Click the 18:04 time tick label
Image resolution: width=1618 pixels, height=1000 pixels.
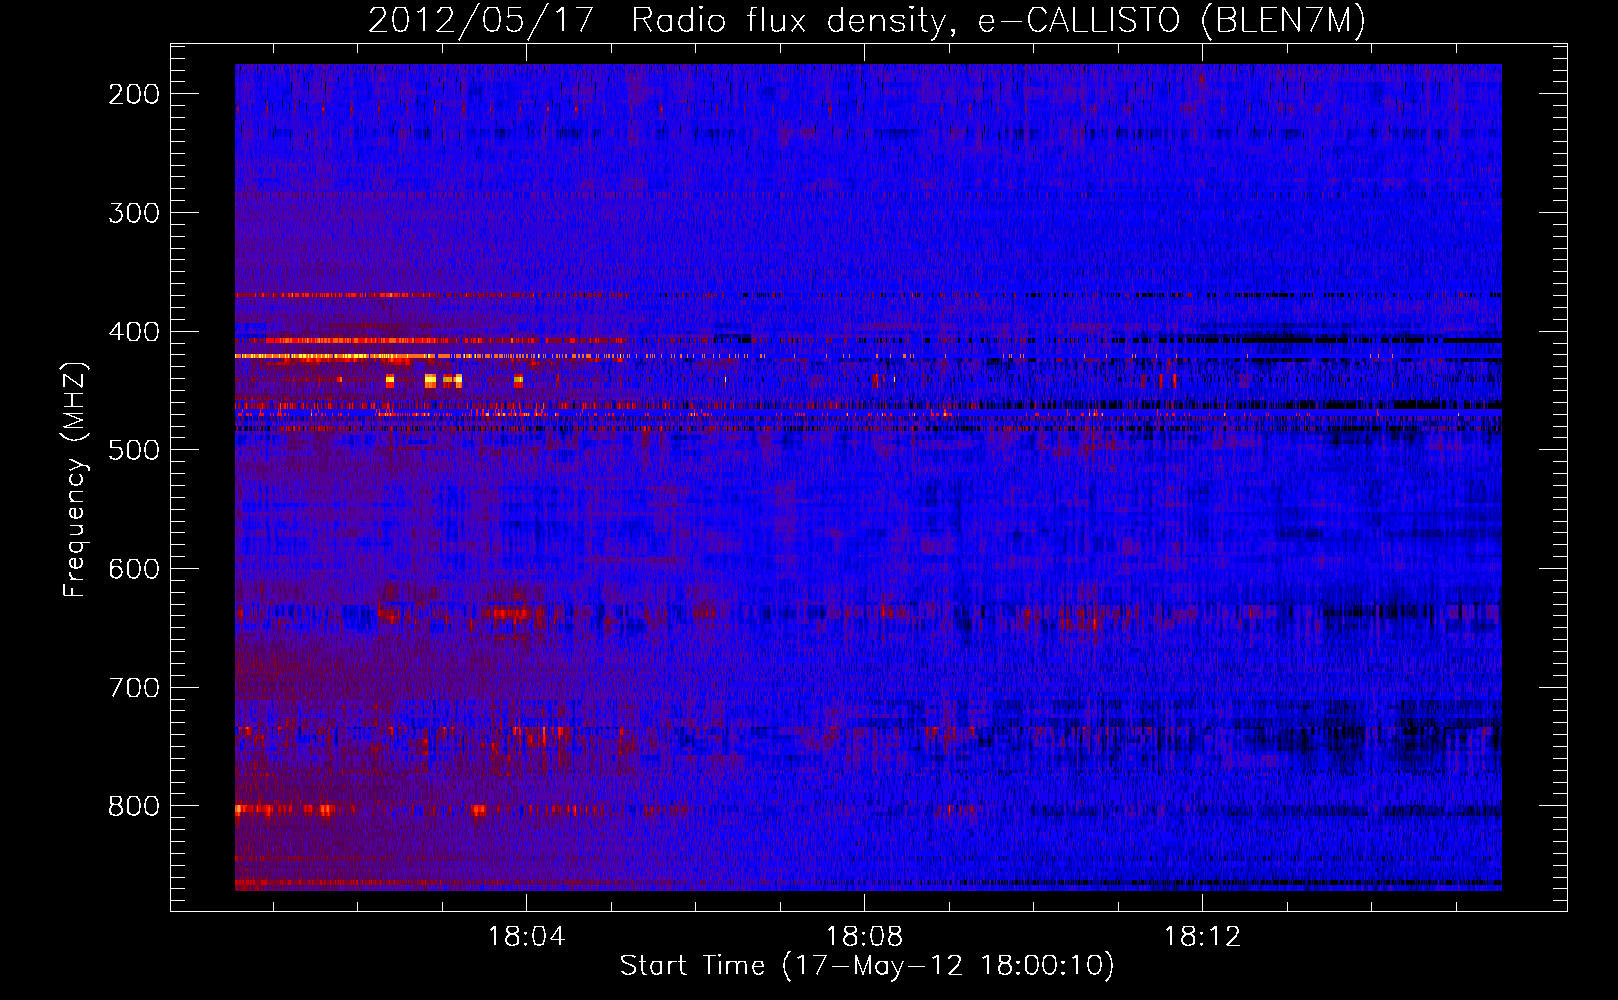coord(526,937)
